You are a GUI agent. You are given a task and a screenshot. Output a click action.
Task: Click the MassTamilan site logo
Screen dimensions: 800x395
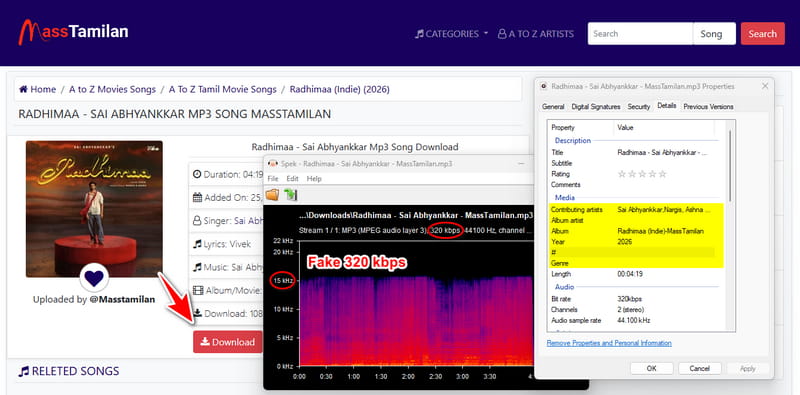(73, 33)
